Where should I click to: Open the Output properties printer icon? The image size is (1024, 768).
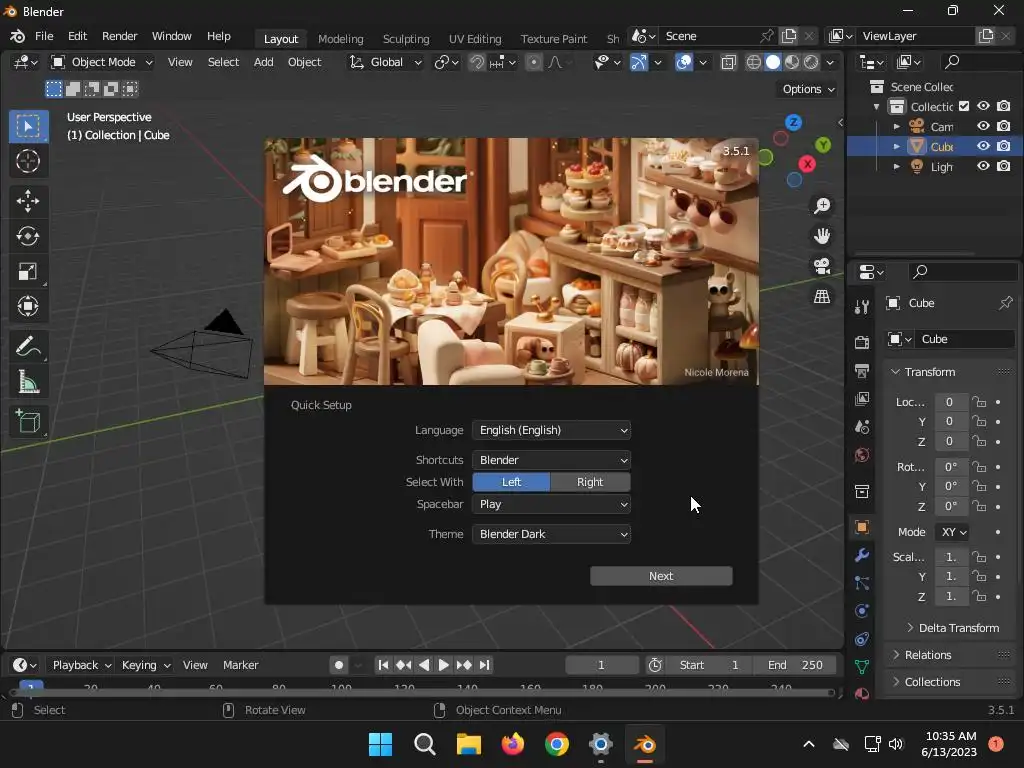tap(862, 371)
